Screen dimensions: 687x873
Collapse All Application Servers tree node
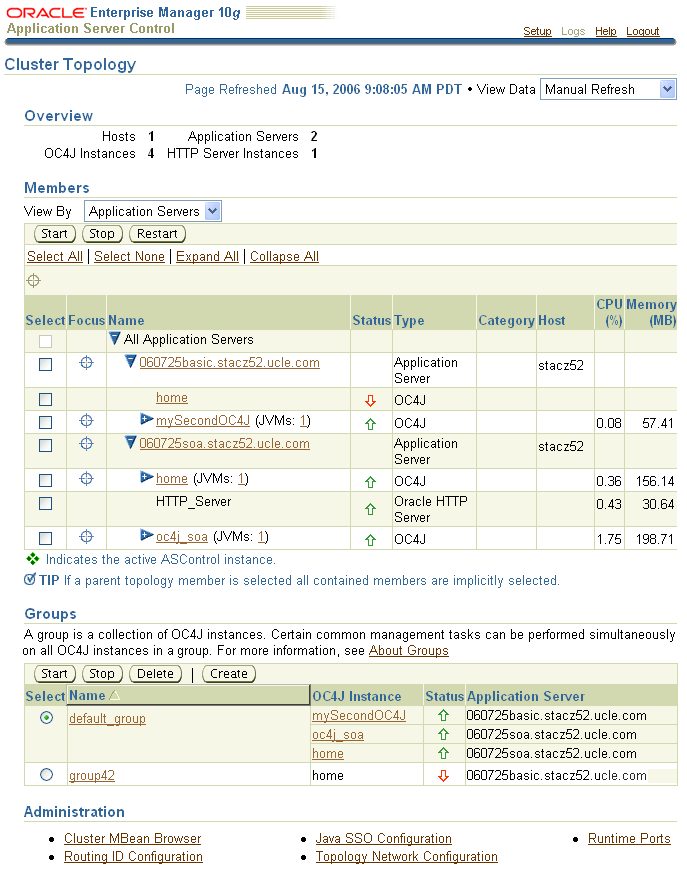tap(115, 338)
